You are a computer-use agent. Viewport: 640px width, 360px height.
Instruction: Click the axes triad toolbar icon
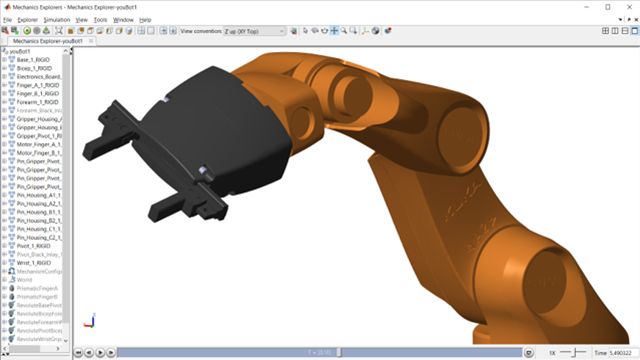tap(365, 31)
